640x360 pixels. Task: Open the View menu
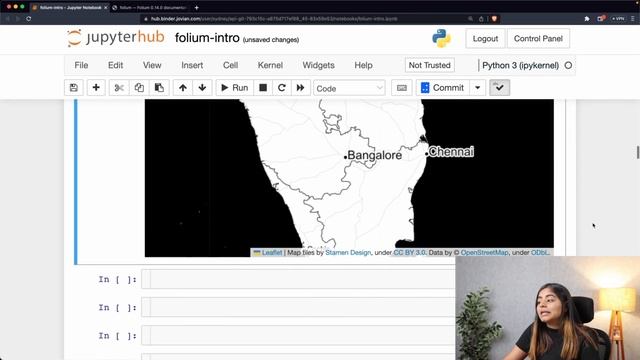click(152, 65)
